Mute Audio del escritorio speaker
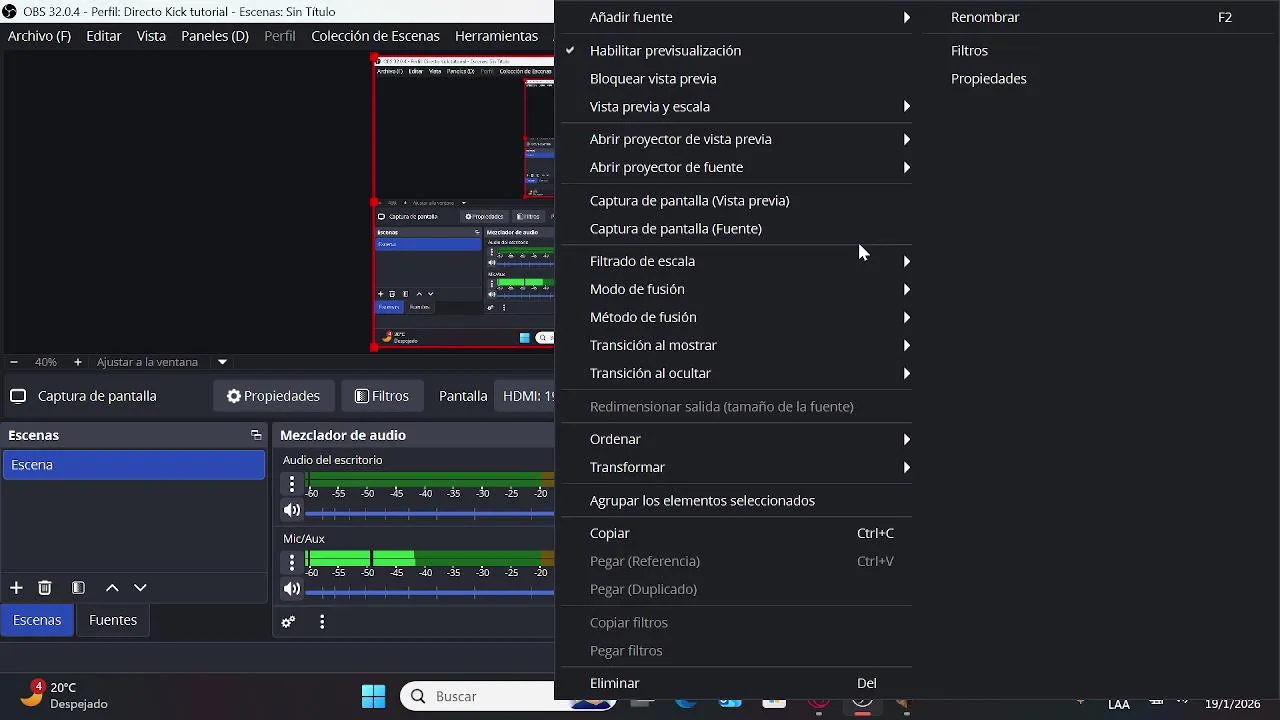1280x720 pixels. [292, 511]
